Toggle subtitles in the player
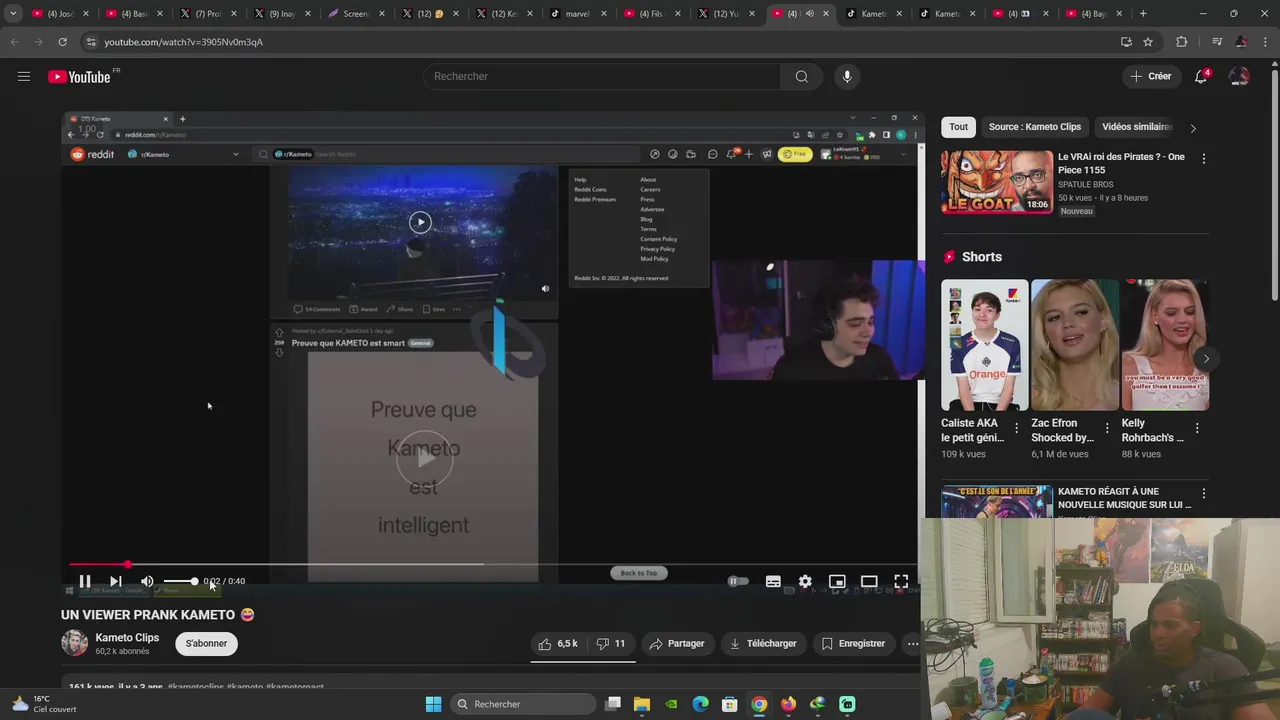Viewport: 1280px width, 720px height. 773,581
